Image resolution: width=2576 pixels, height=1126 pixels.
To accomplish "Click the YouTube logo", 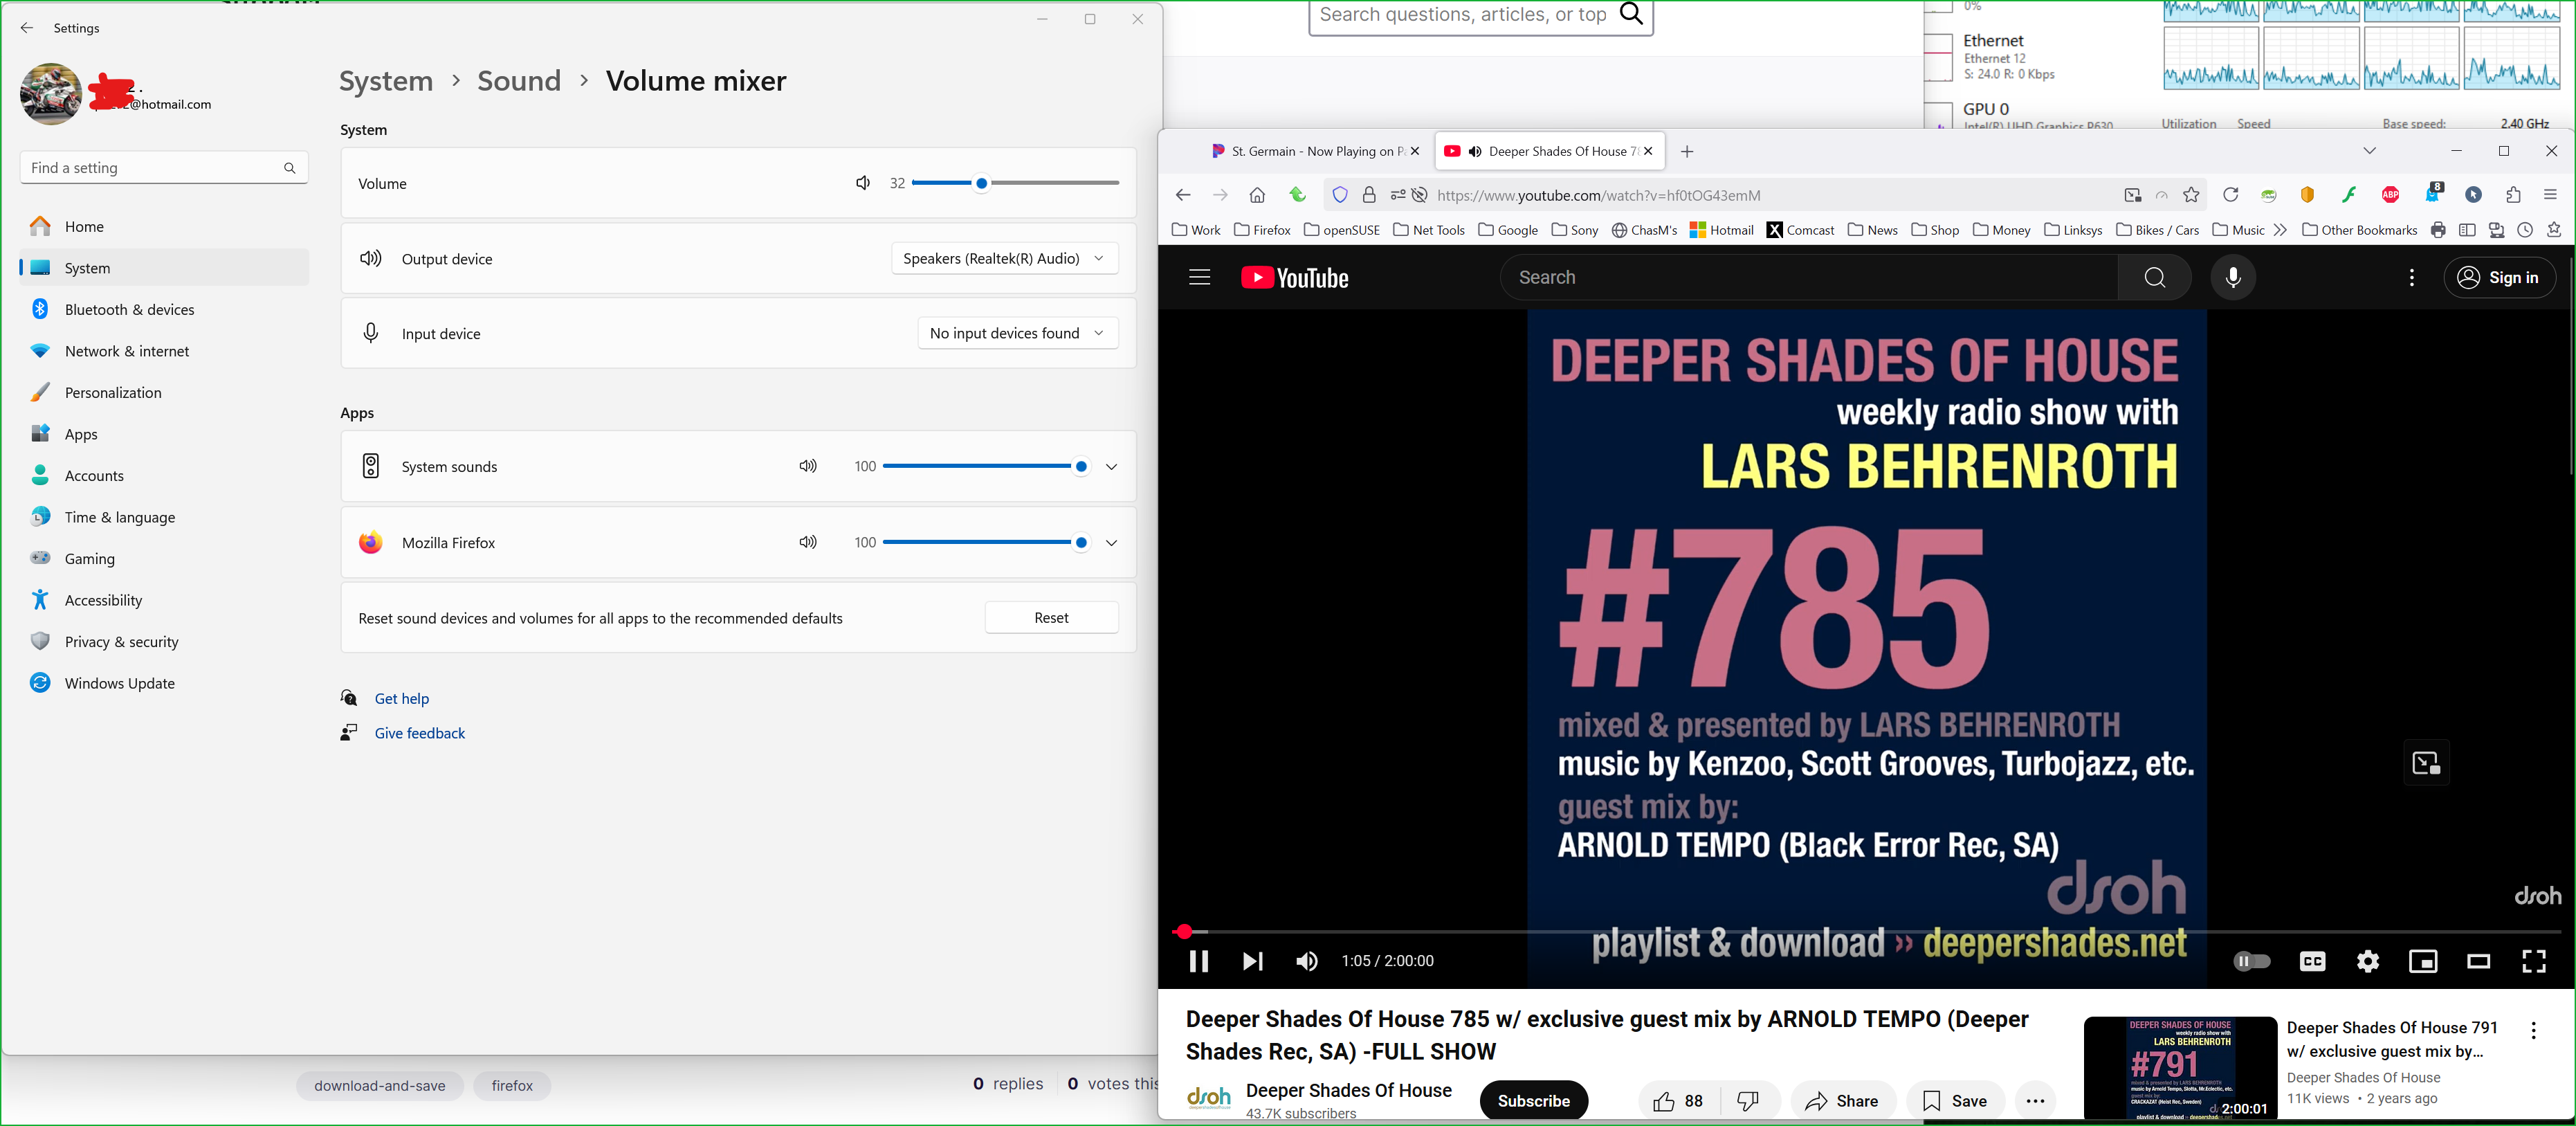I will point(1294,277).
